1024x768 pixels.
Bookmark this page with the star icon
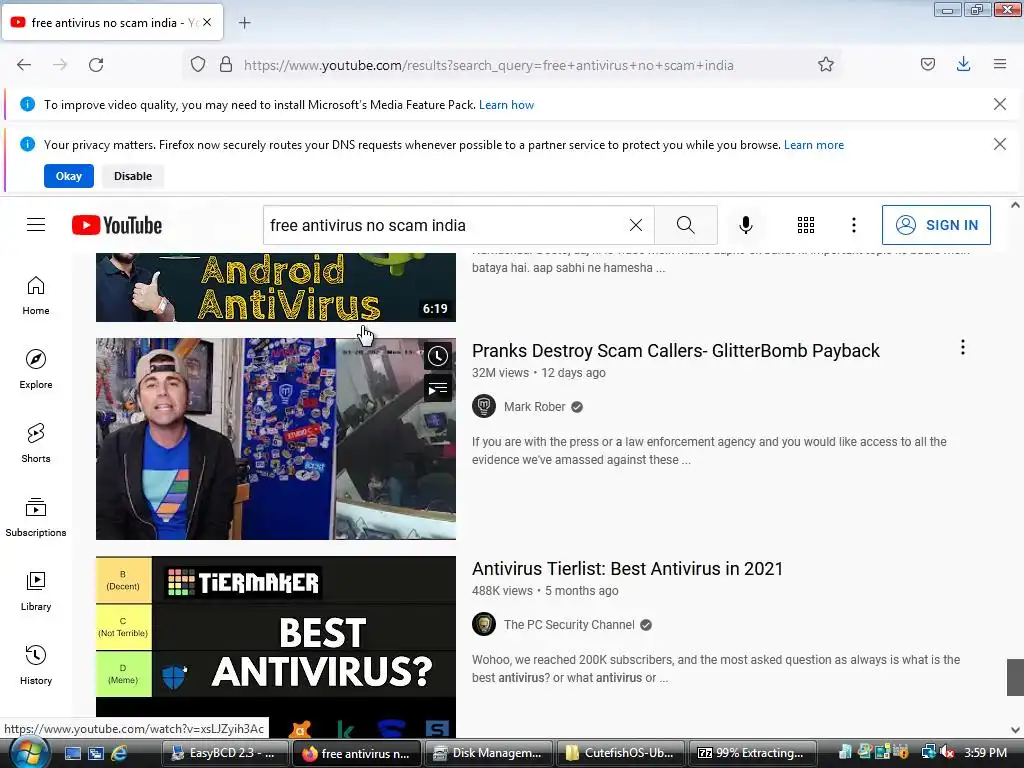(x=825, y=65)
